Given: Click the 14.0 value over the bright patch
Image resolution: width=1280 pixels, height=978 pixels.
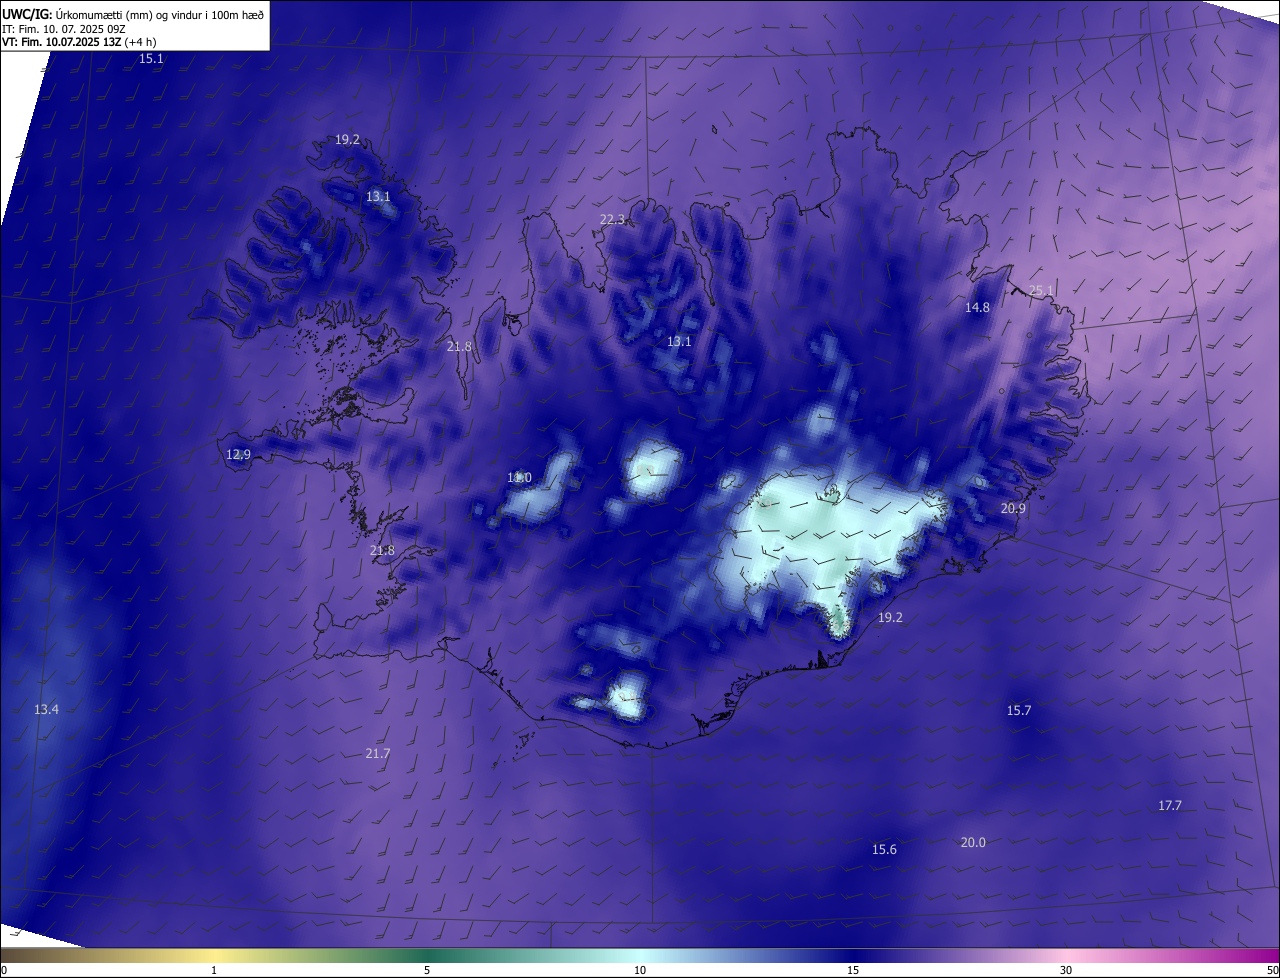Looking at the screenshot, I should tap(519, 478).
